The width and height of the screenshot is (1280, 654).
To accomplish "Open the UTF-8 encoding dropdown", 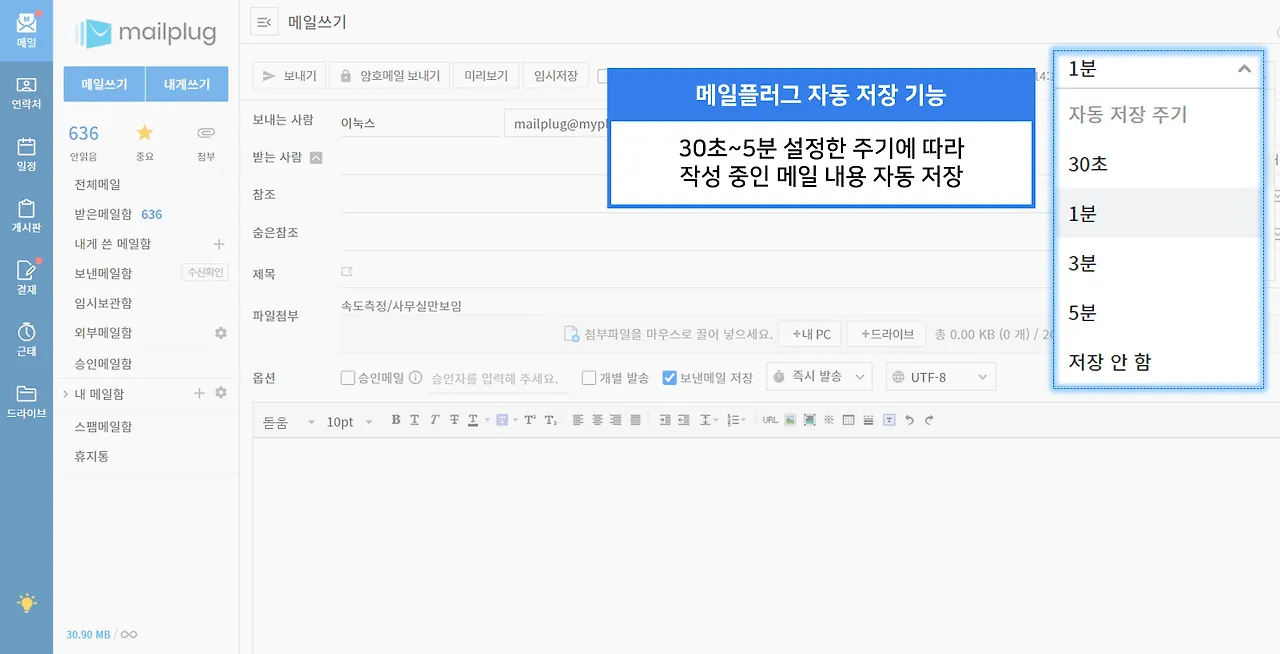I will (940, 377).
